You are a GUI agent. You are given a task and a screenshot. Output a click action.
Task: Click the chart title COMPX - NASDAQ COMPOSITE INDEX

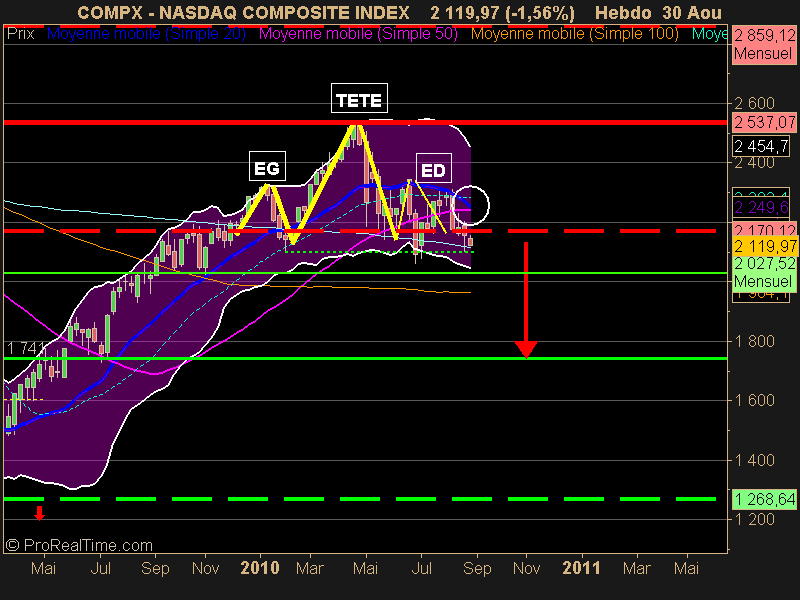(243, 12)
